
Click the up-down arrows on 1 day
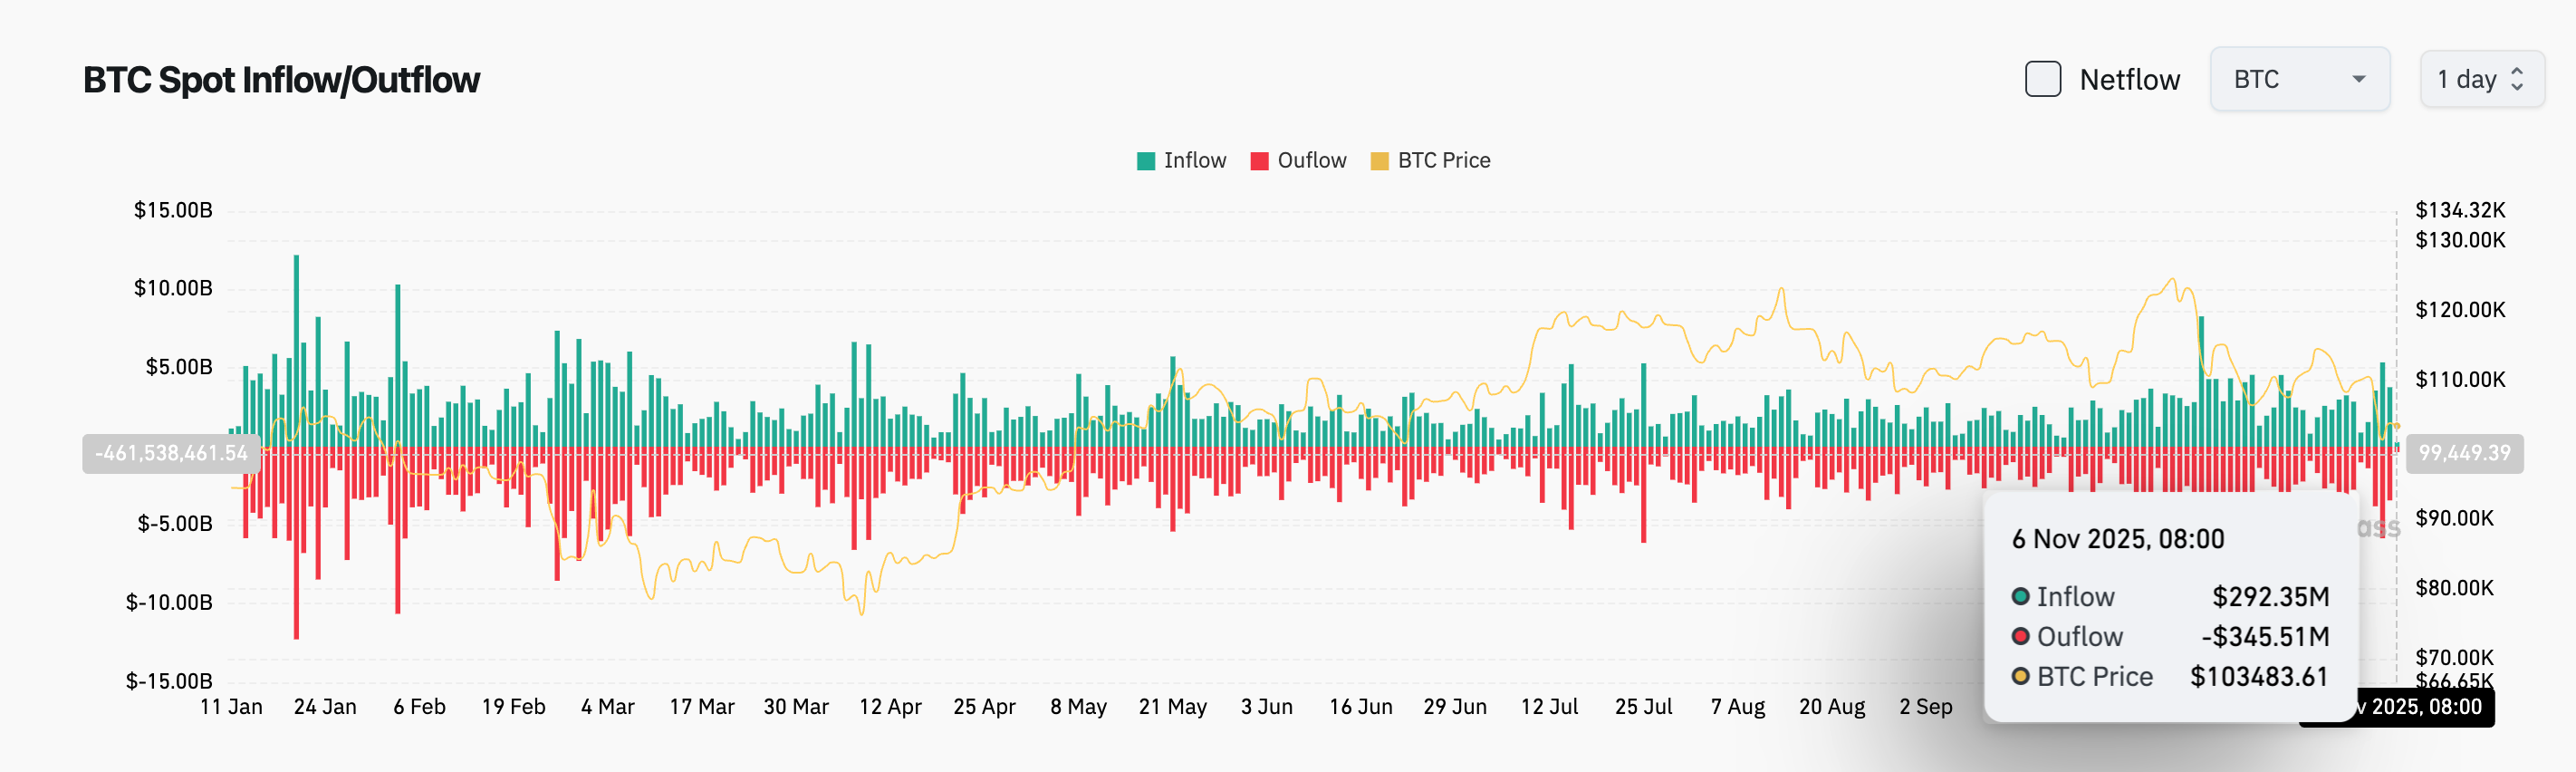2516,79
